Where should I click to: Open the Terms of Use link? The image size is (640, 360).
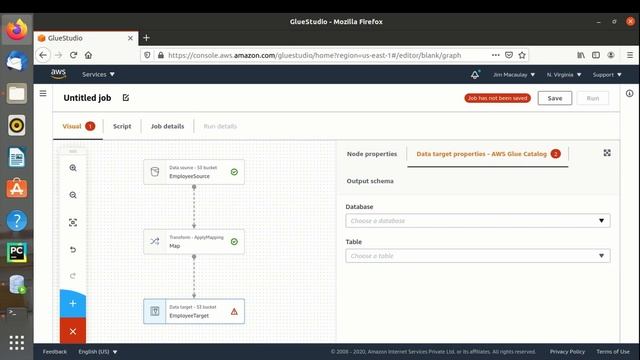(x=613, y=351)
